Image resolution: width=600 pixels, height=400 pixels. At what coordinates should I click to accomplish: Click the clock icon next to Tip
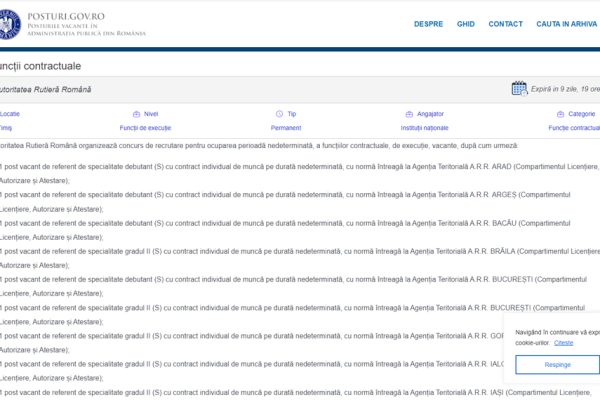279,114
